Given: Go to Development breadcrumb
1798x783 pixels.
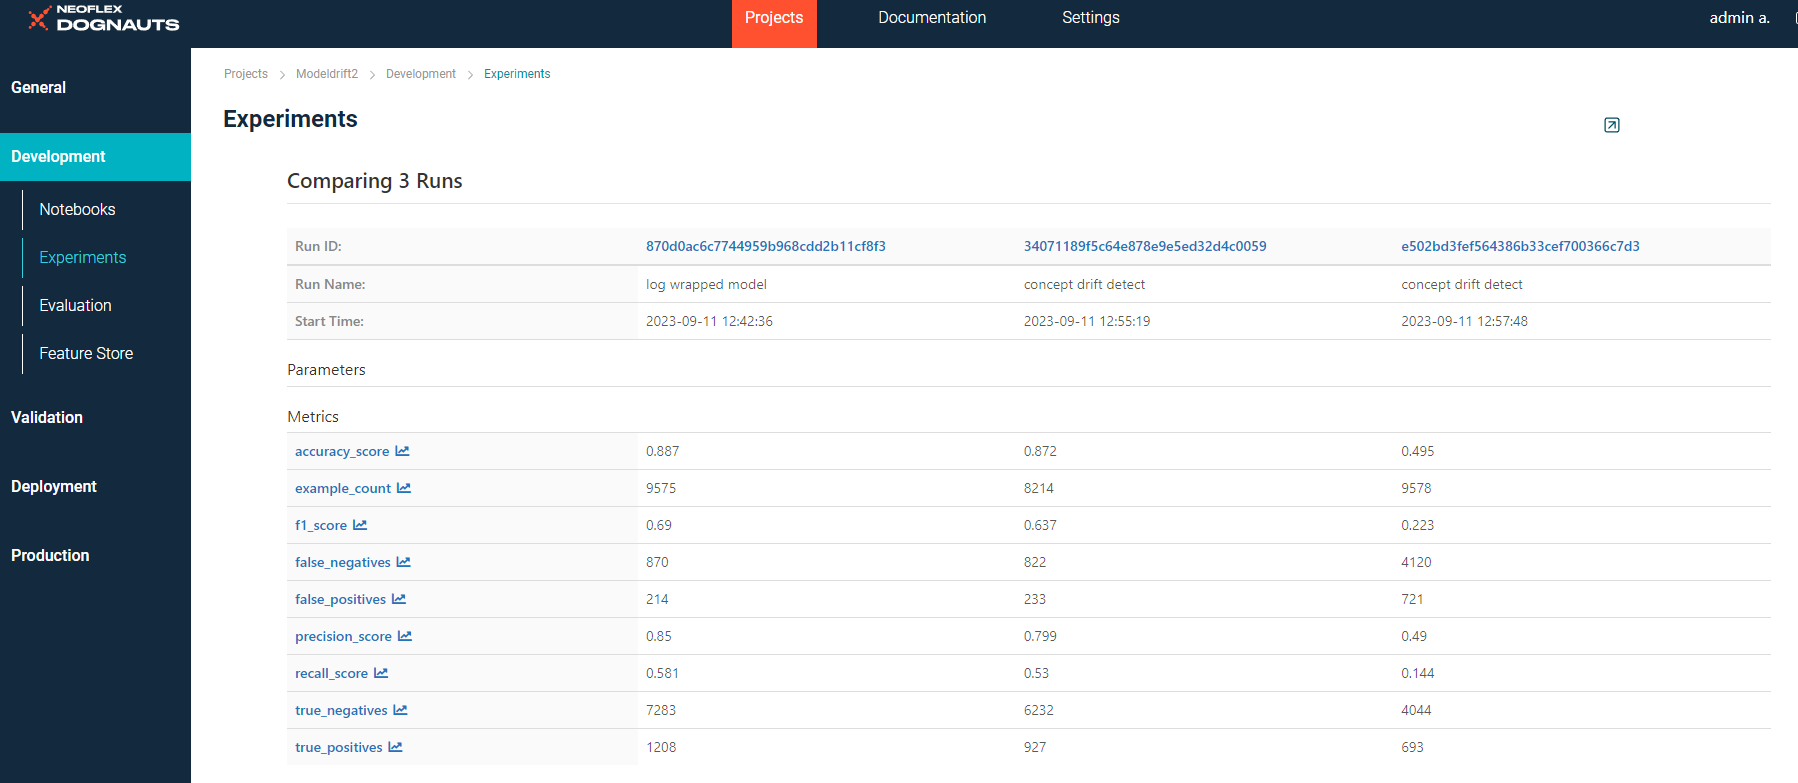Looking at the screenshot, I should [421, 74].
